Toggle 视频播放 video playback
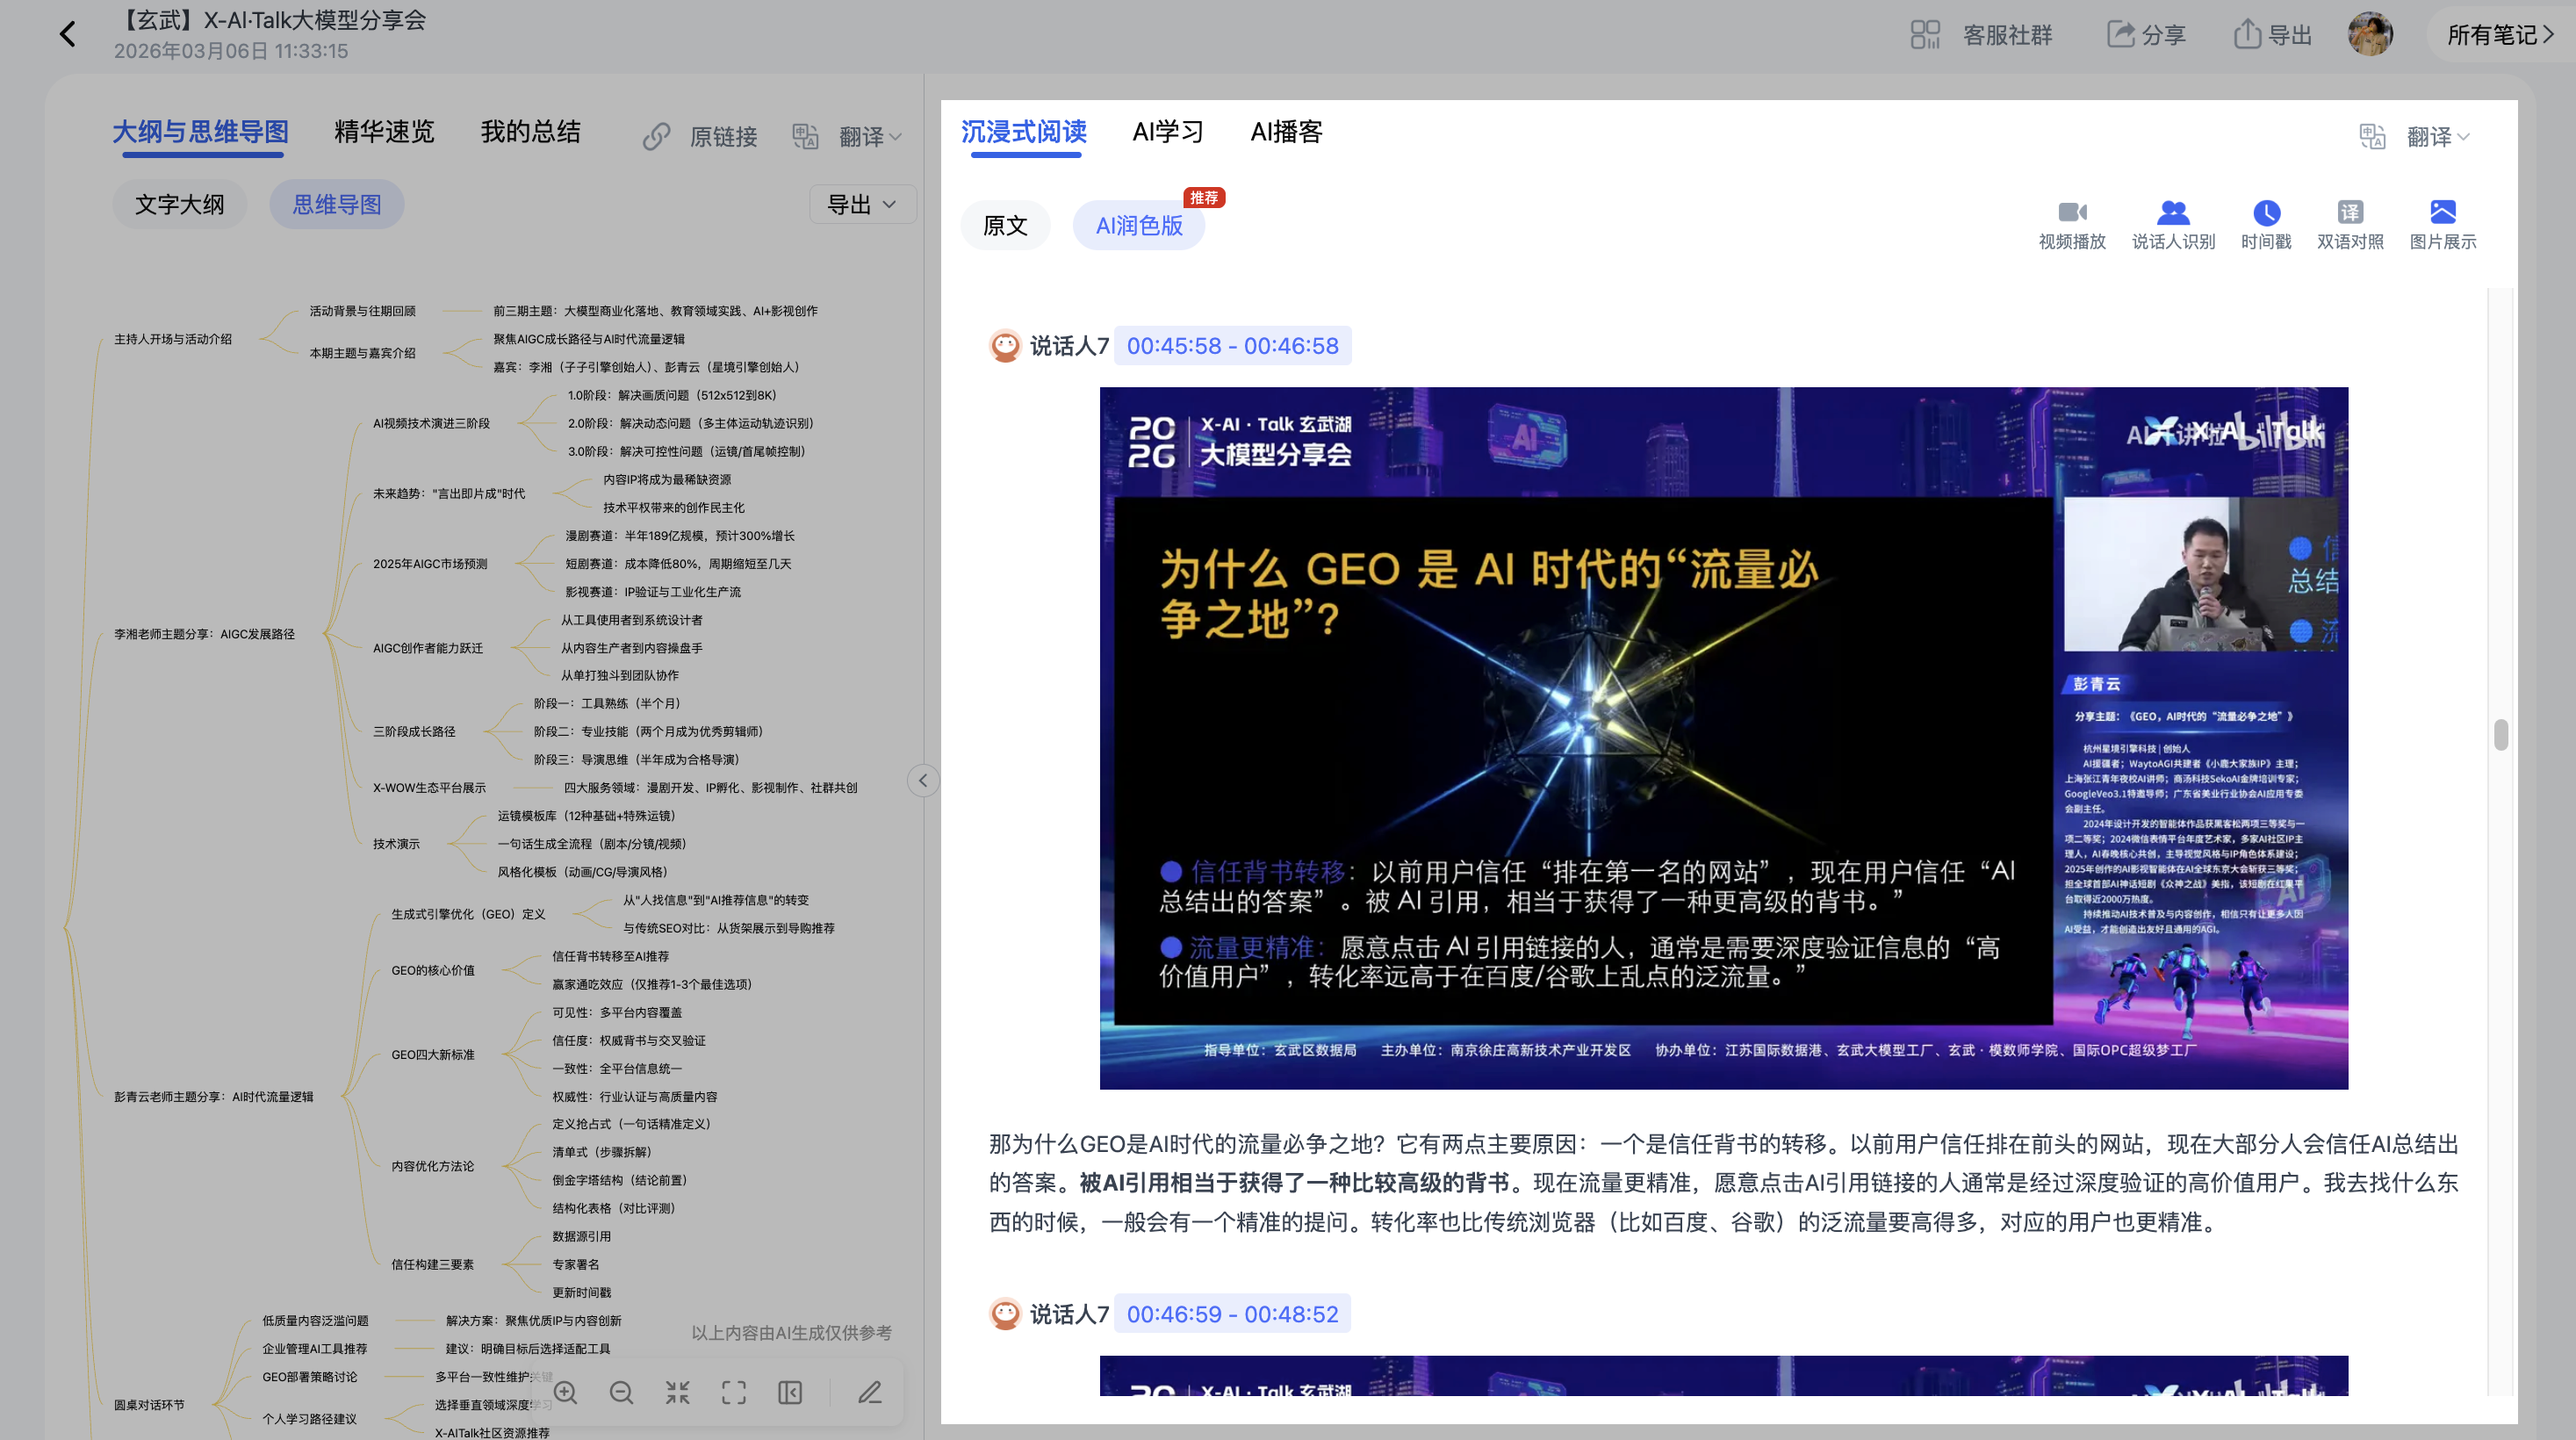 pyautogui.click(x=2072, y=225)
